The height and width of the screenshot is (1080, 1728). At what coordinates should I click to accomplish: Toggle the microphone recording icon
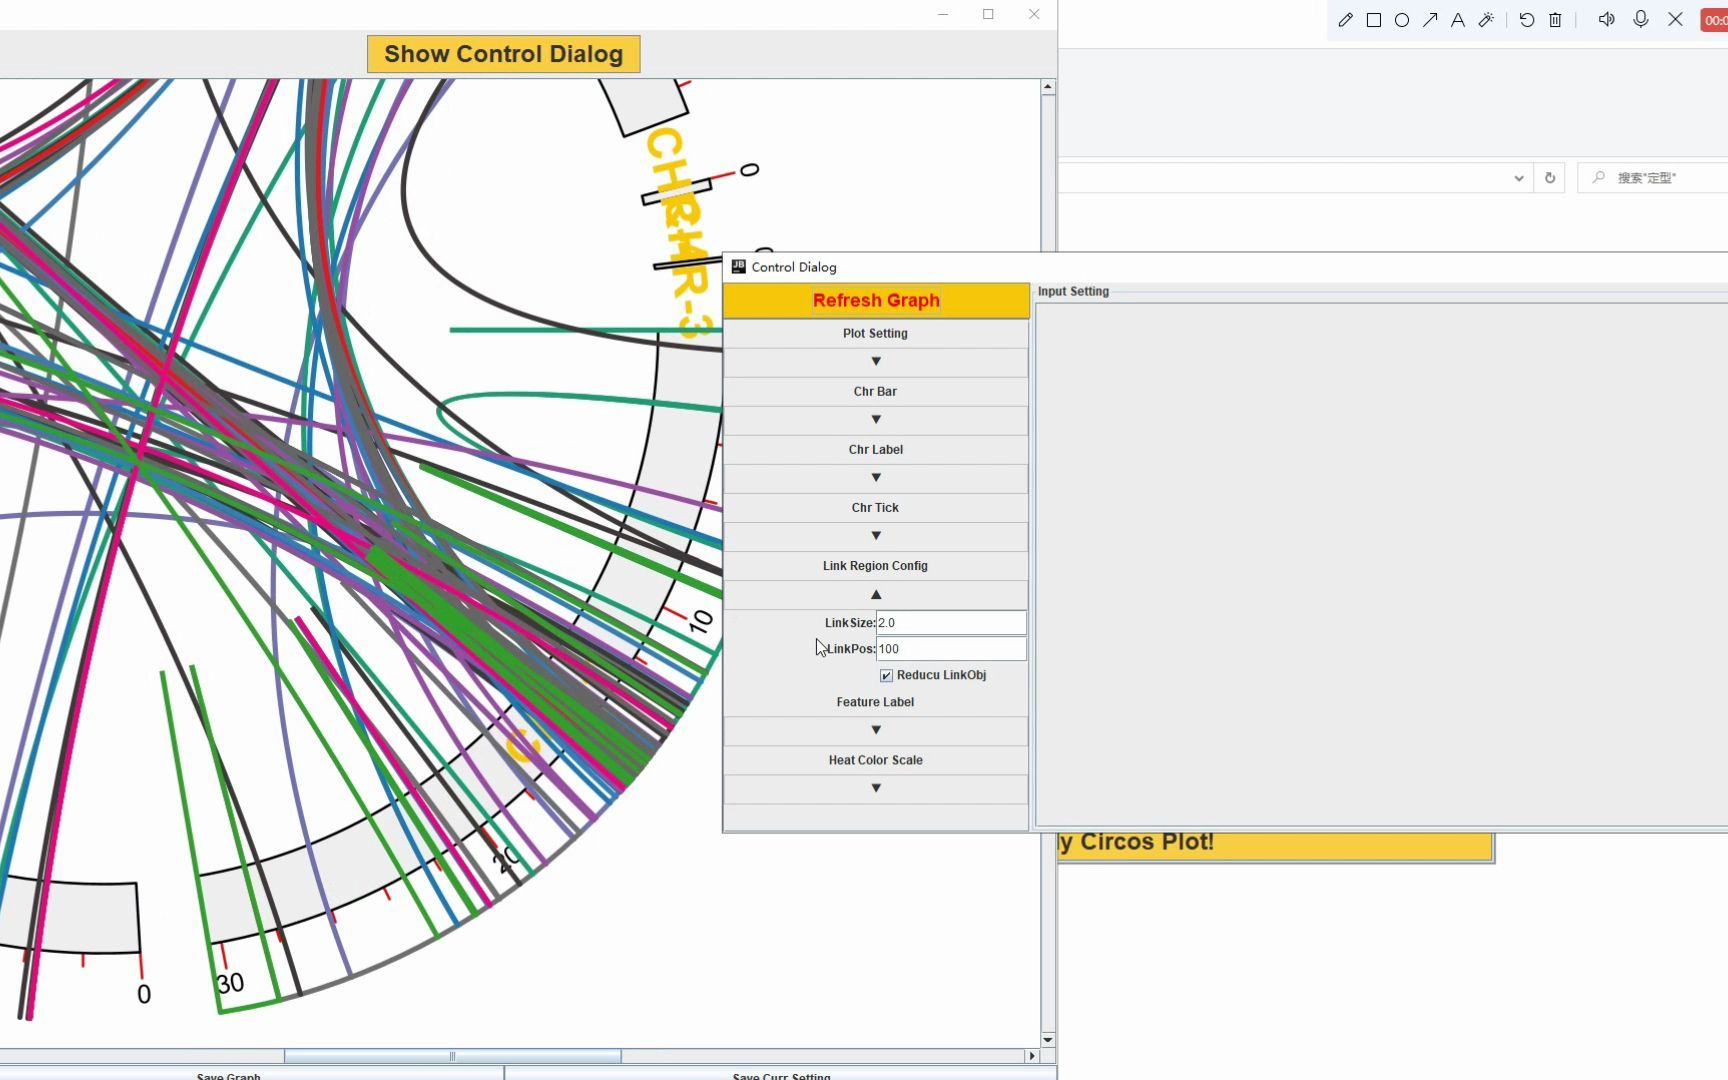tap(1641, 20)
